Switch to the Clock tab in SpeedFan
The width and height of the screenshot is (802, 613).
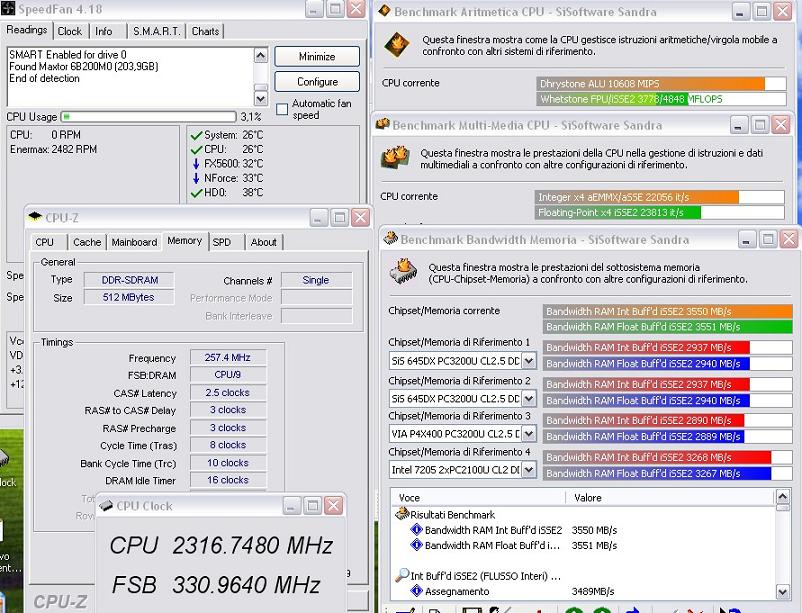[70, 31]
